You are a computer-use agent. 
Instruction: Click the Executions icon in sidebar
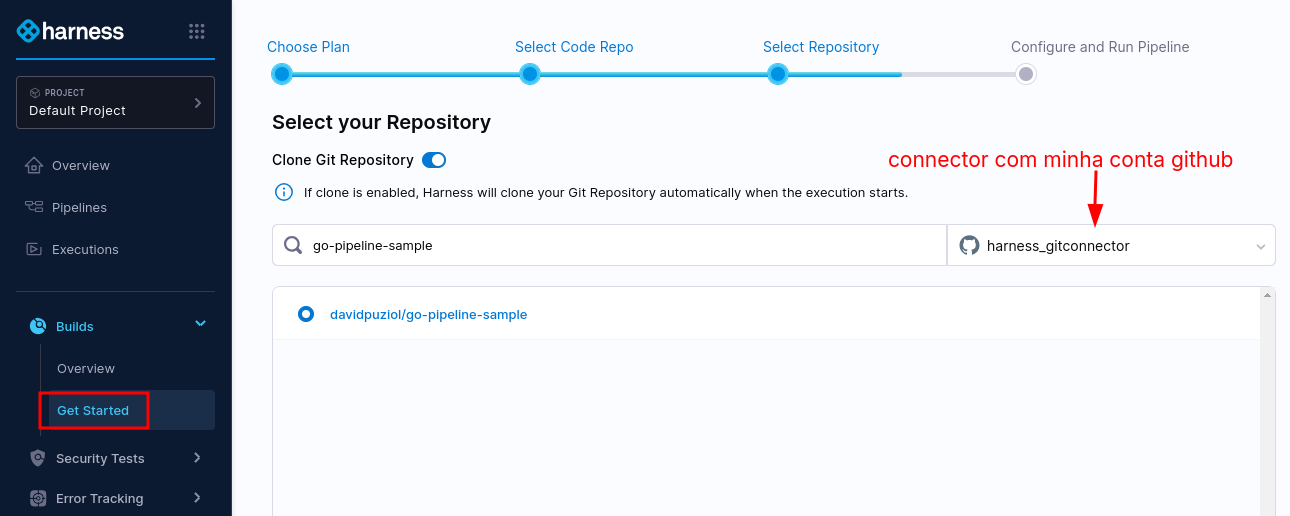34,249
